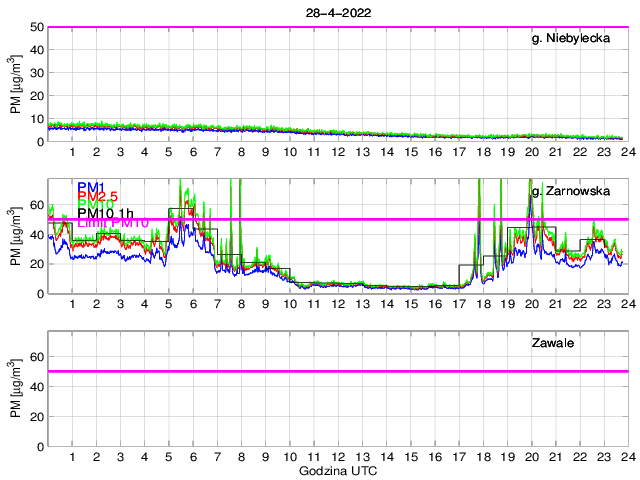
Task: Click hour 24 tick below the Niebylecka chart
Action: tap(627, 152)
